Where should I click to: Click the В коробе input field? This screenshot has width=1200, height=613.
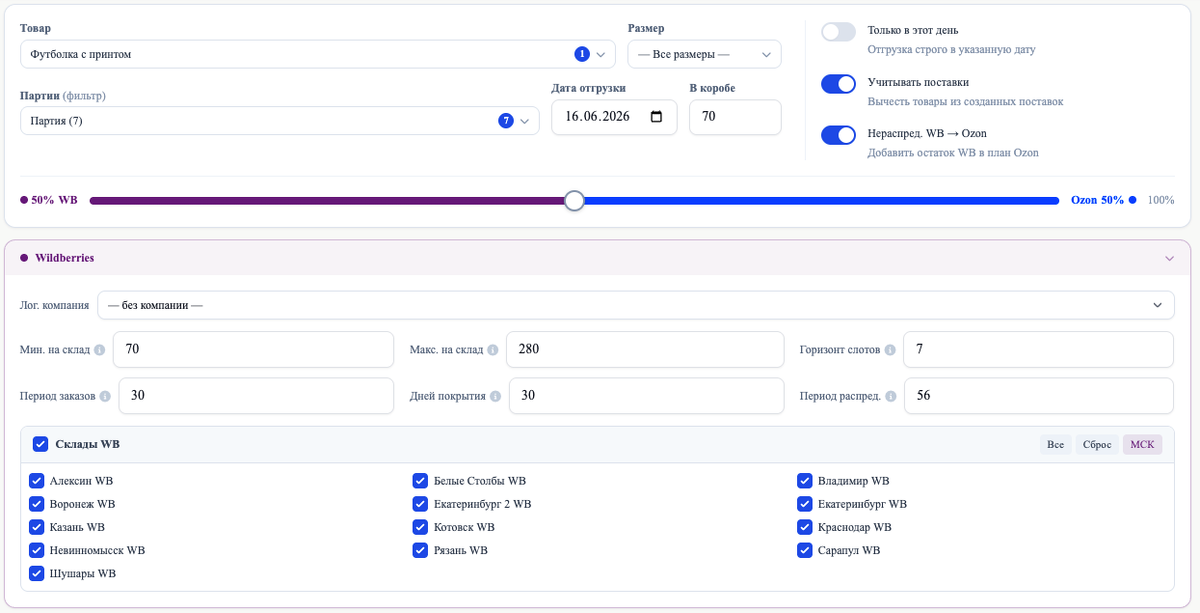click(x=735, y=117)
